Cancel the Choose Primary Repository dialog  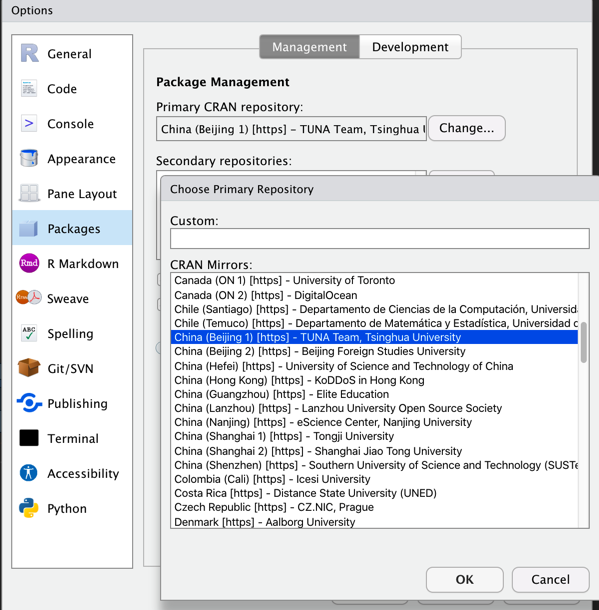(550, 579)
